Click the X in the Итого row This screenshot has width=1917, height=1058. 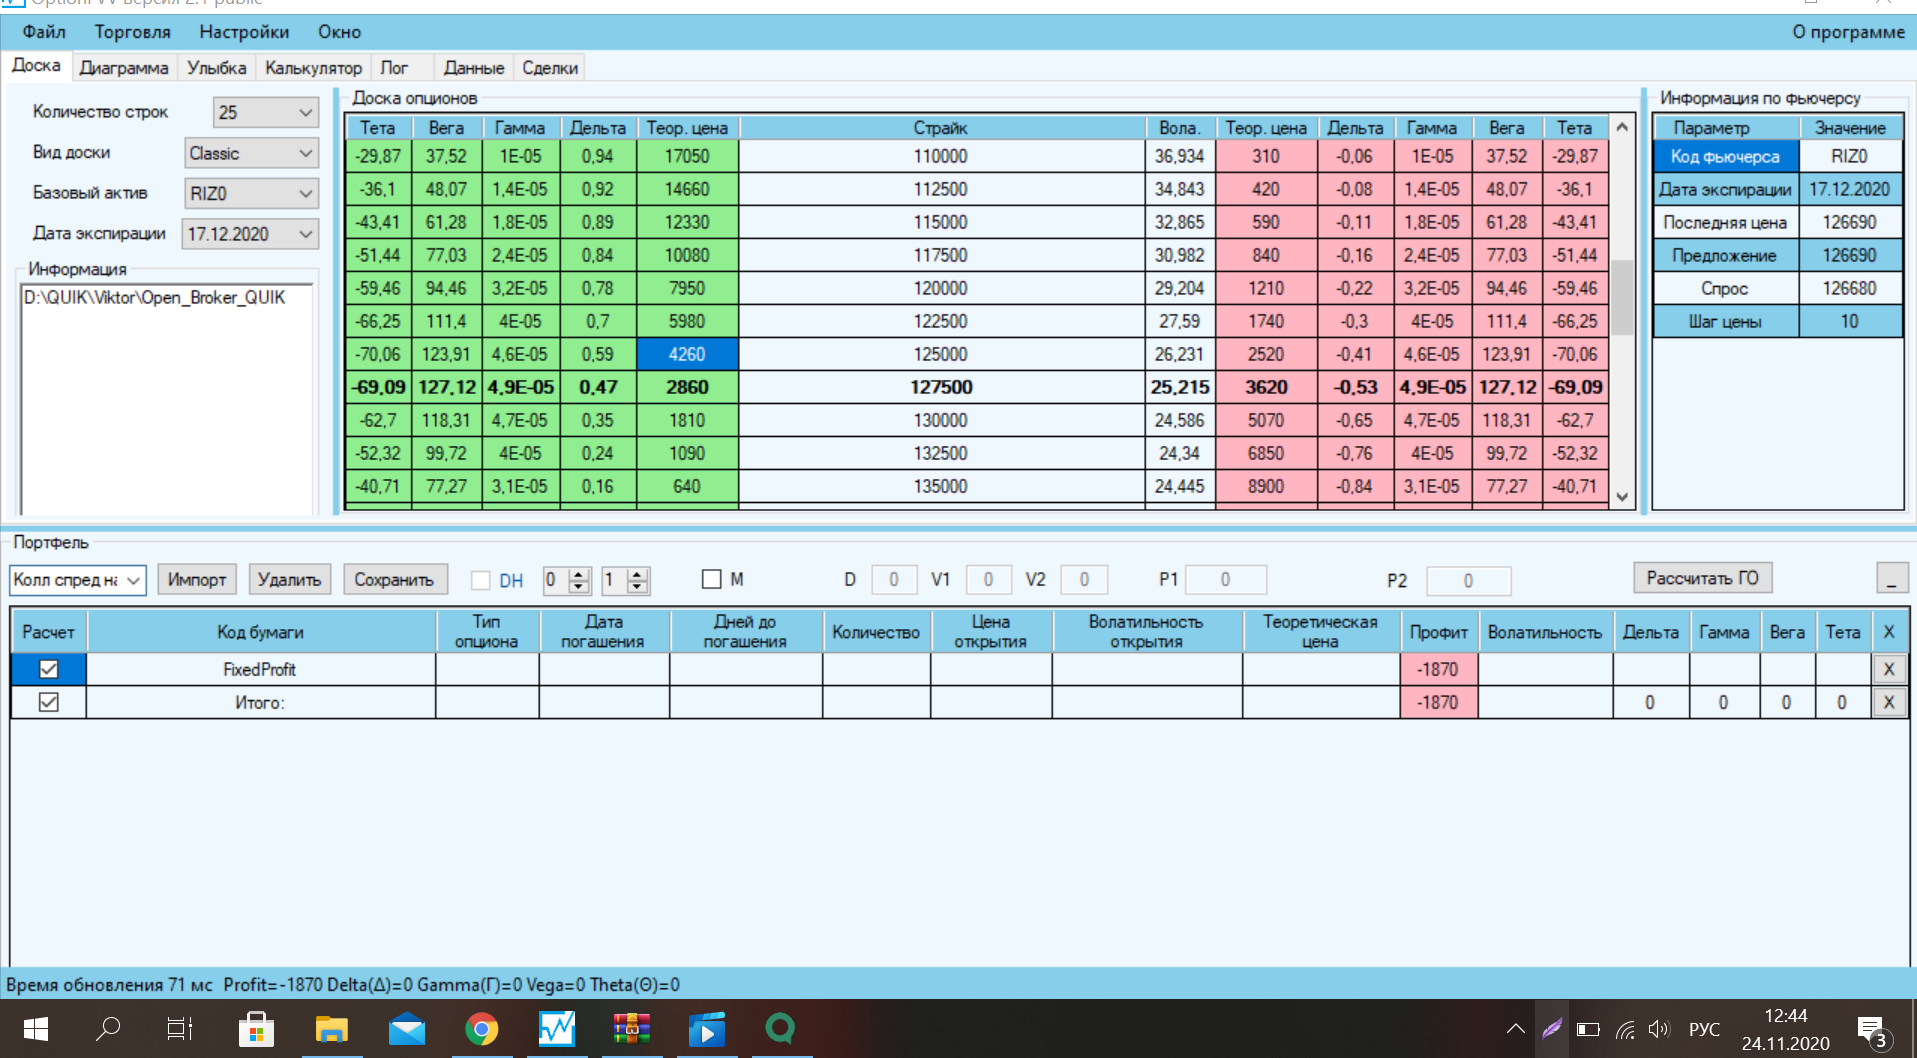1889,702
